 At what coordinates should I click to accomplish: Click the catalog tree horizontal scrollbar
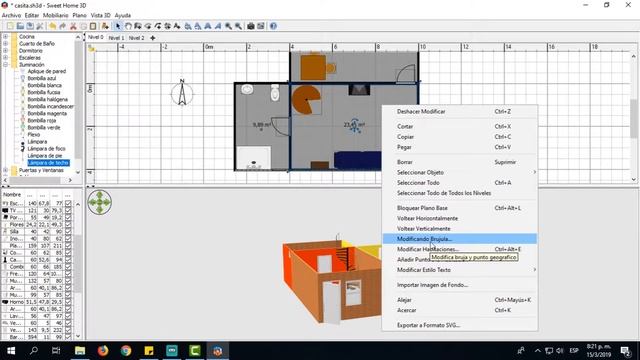(35, 180)
